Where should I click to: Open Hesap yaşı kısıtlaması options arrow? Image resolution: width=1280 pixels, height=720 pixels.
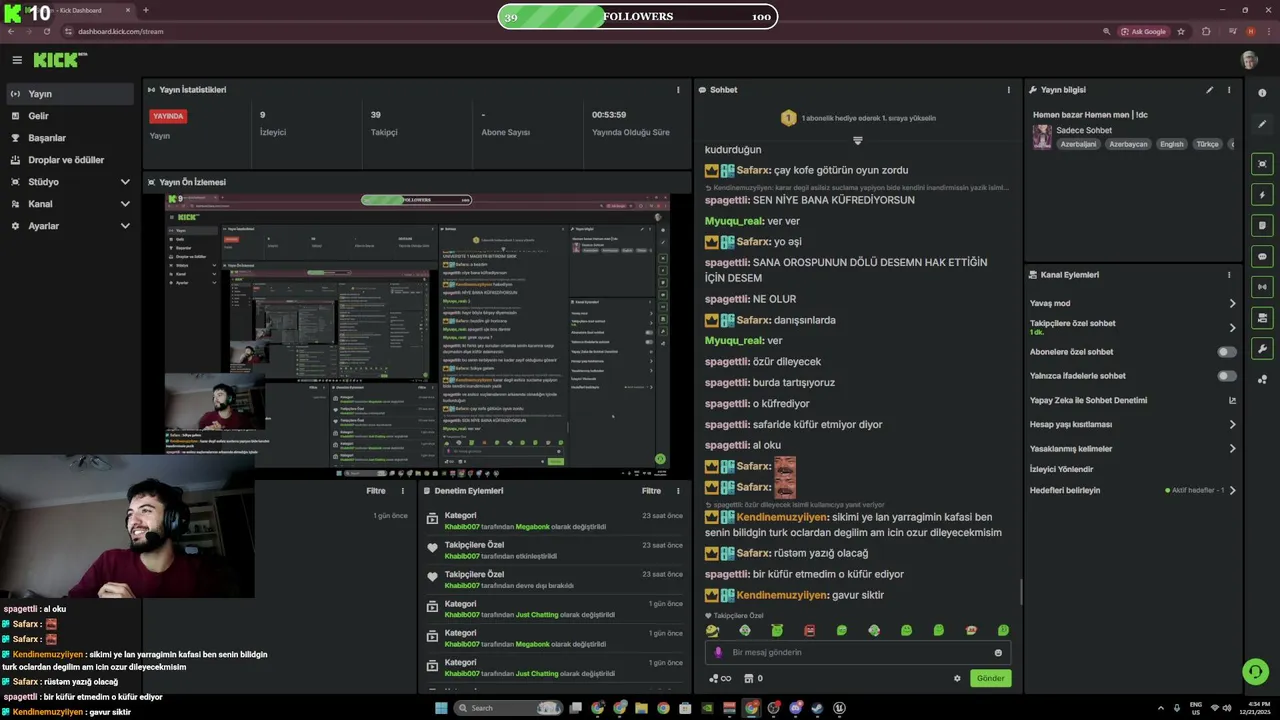(1232, 425)
